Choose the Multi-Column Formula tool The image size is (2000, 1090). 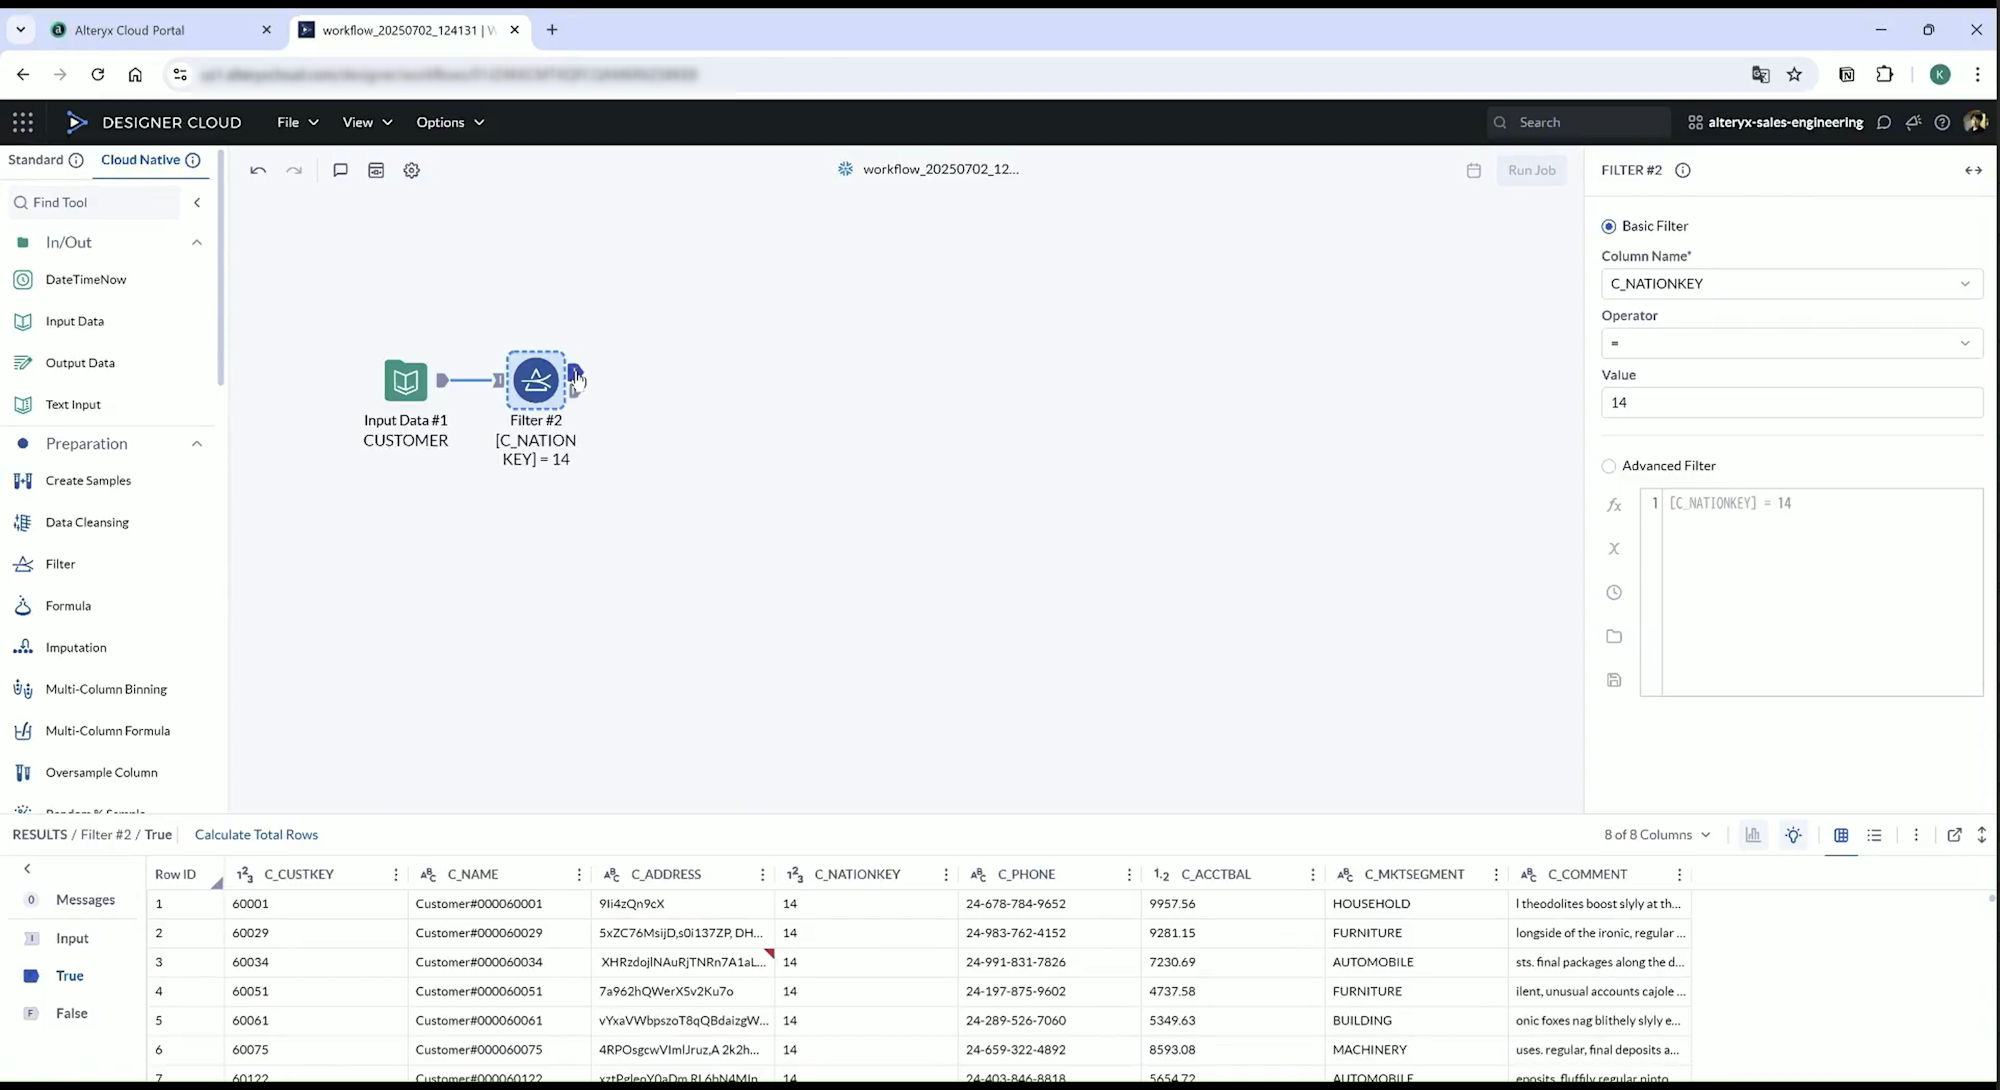pyautogui.click(x=108, y=731)
